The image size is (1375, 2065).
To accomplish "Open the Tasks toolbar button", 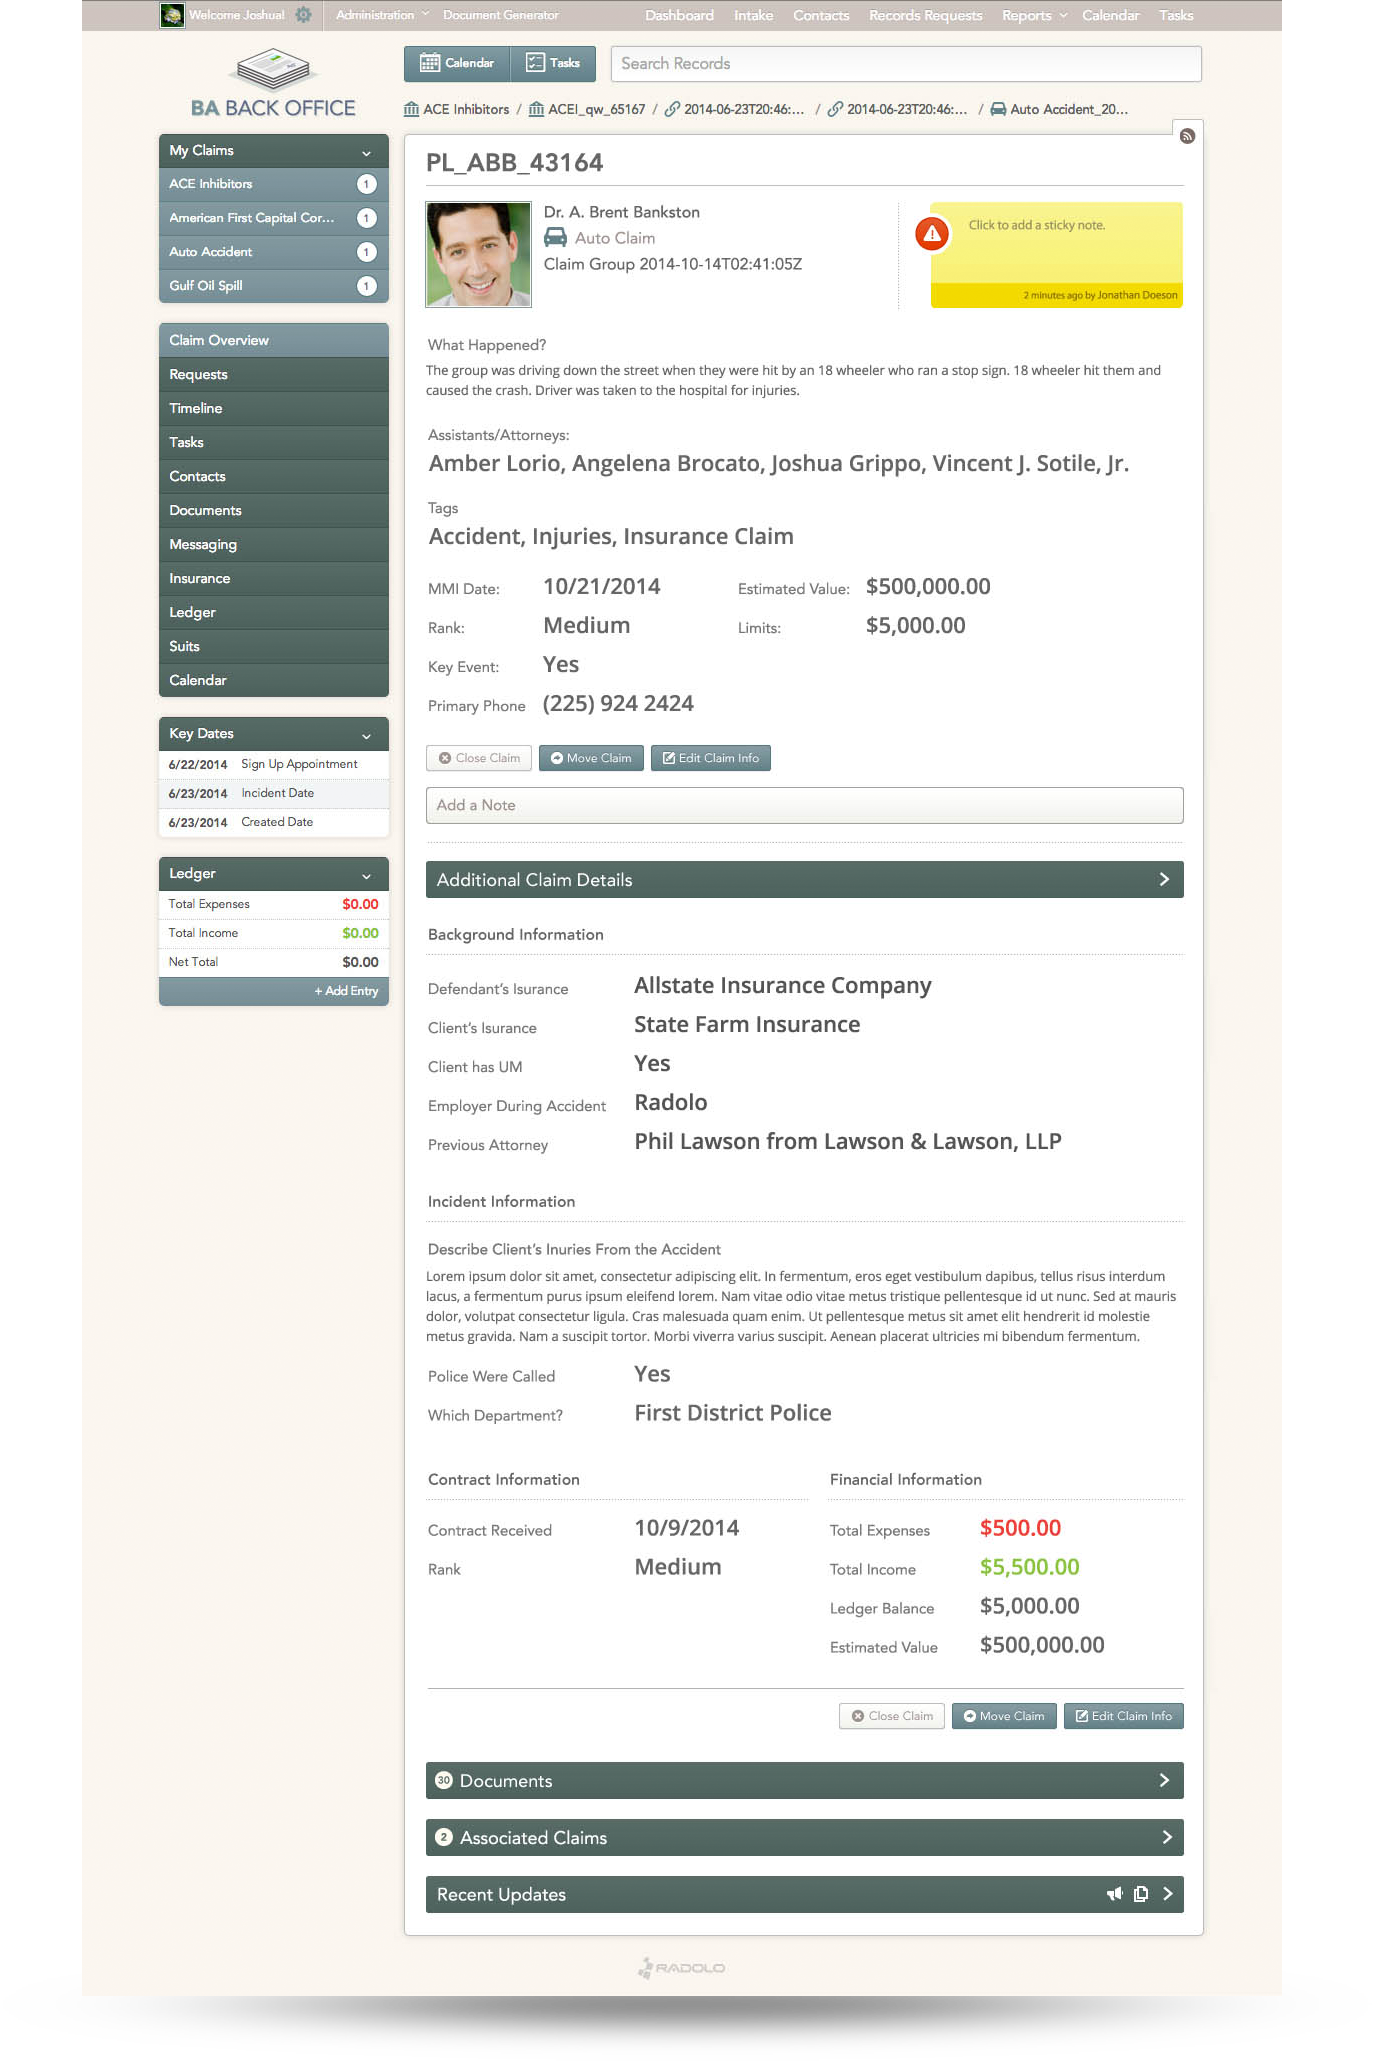I will 553,63.
